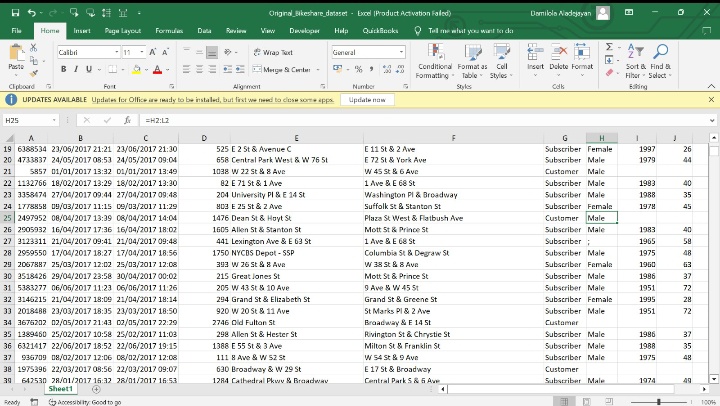
Task: Open the File tab
Action: pos(17,31)
